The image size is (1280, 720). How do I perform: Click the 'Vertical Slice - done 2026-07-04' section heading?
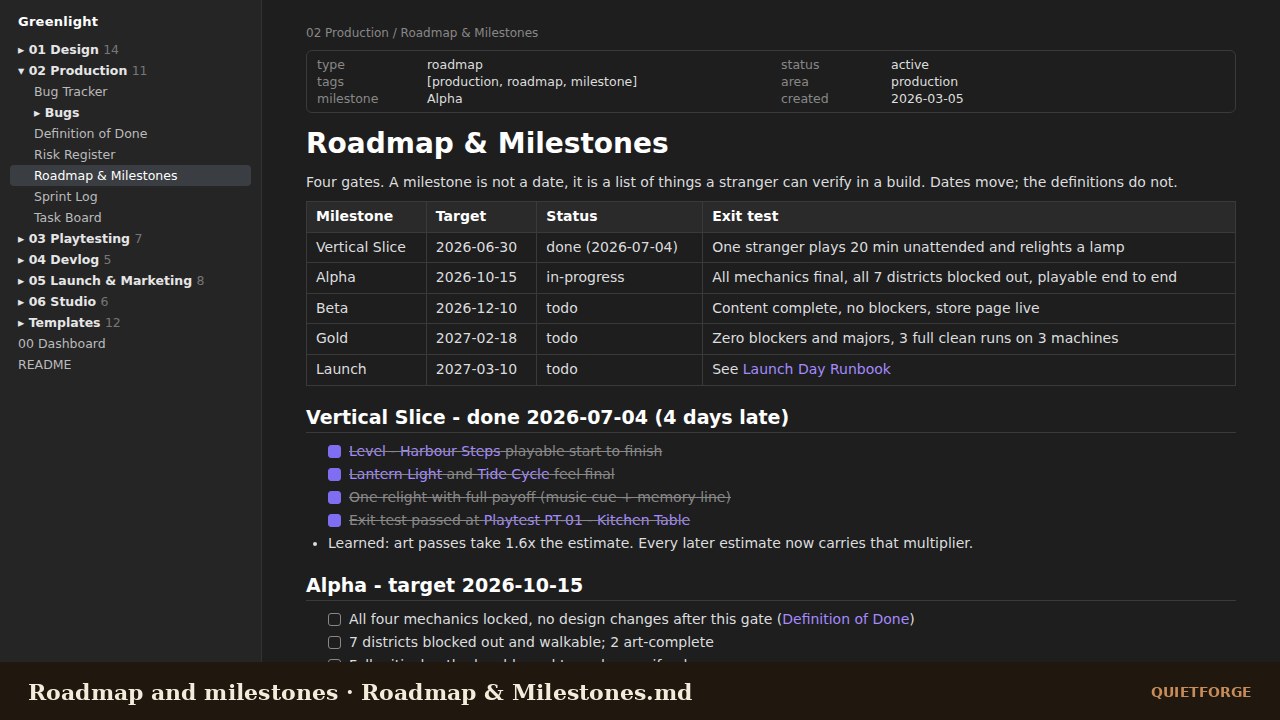tap(547, 417)
